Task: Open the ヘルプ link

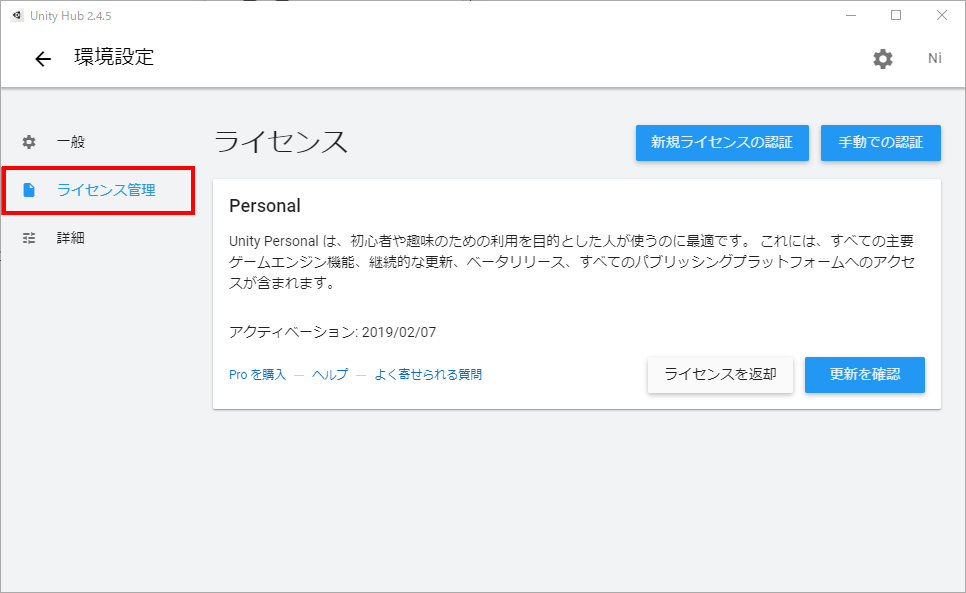Action: point(330,374)
